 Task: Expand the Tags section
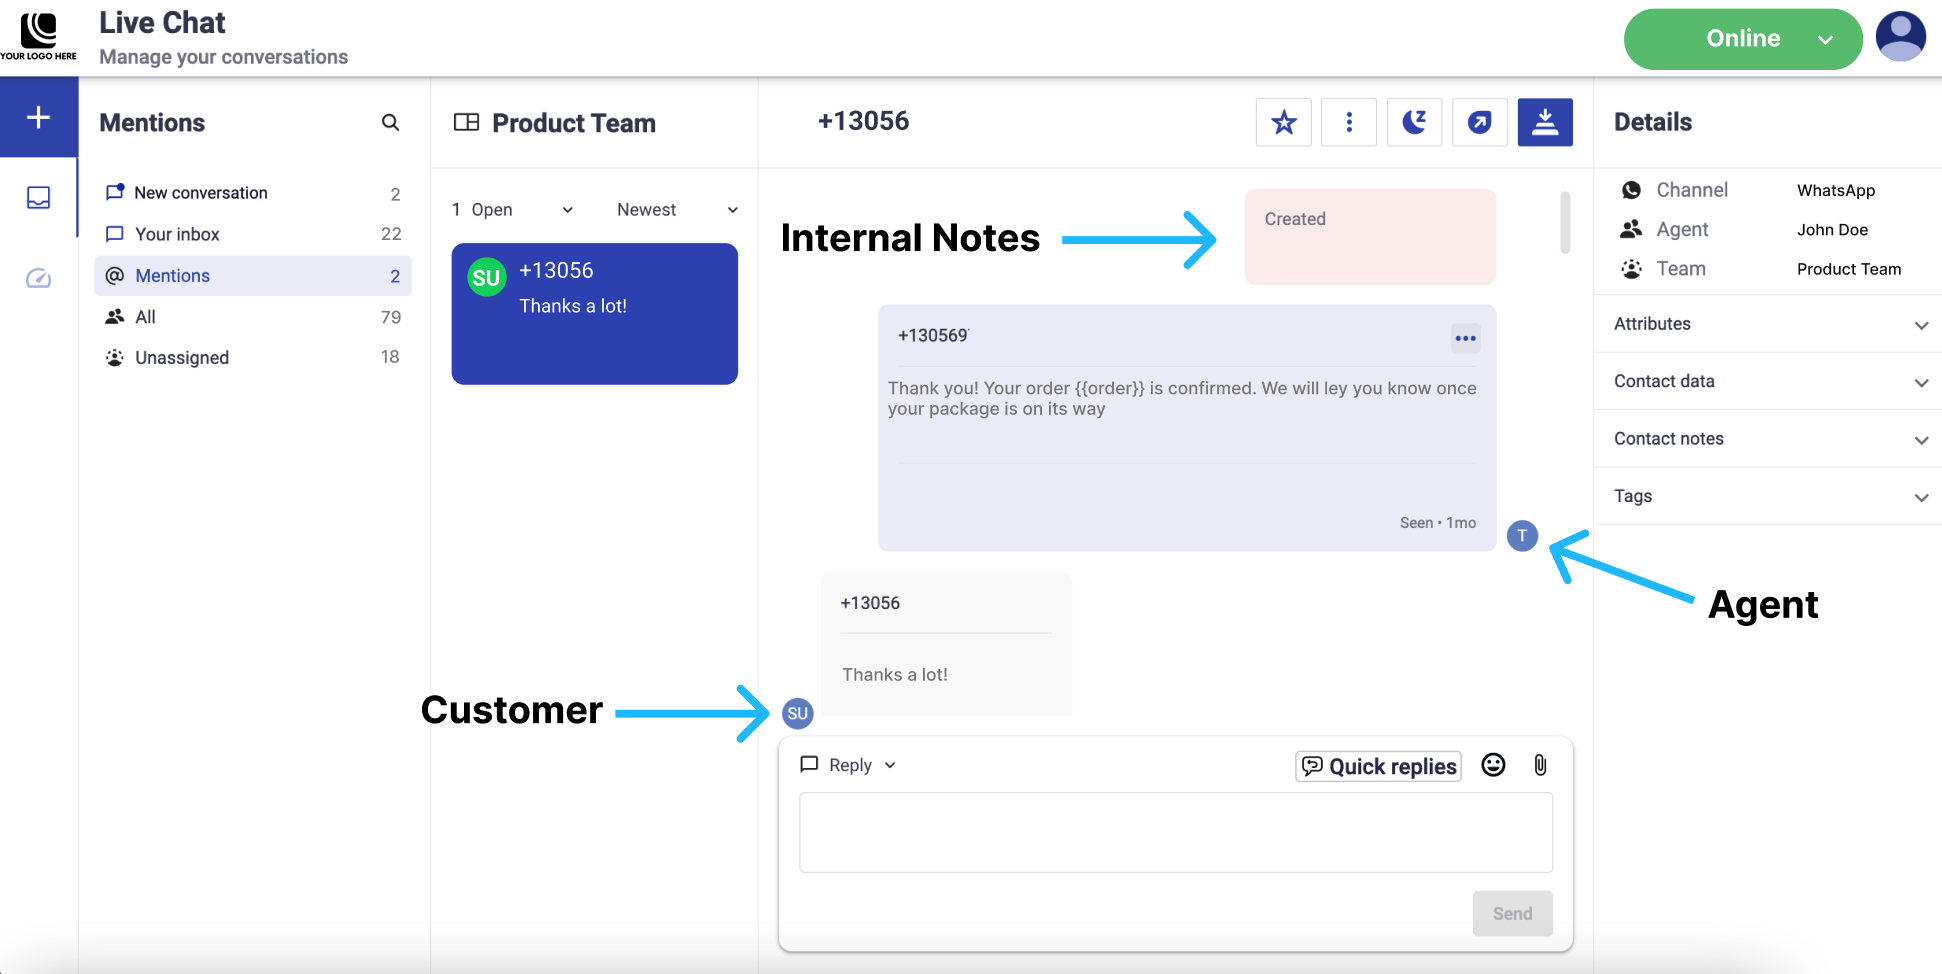coord(1767,496)
